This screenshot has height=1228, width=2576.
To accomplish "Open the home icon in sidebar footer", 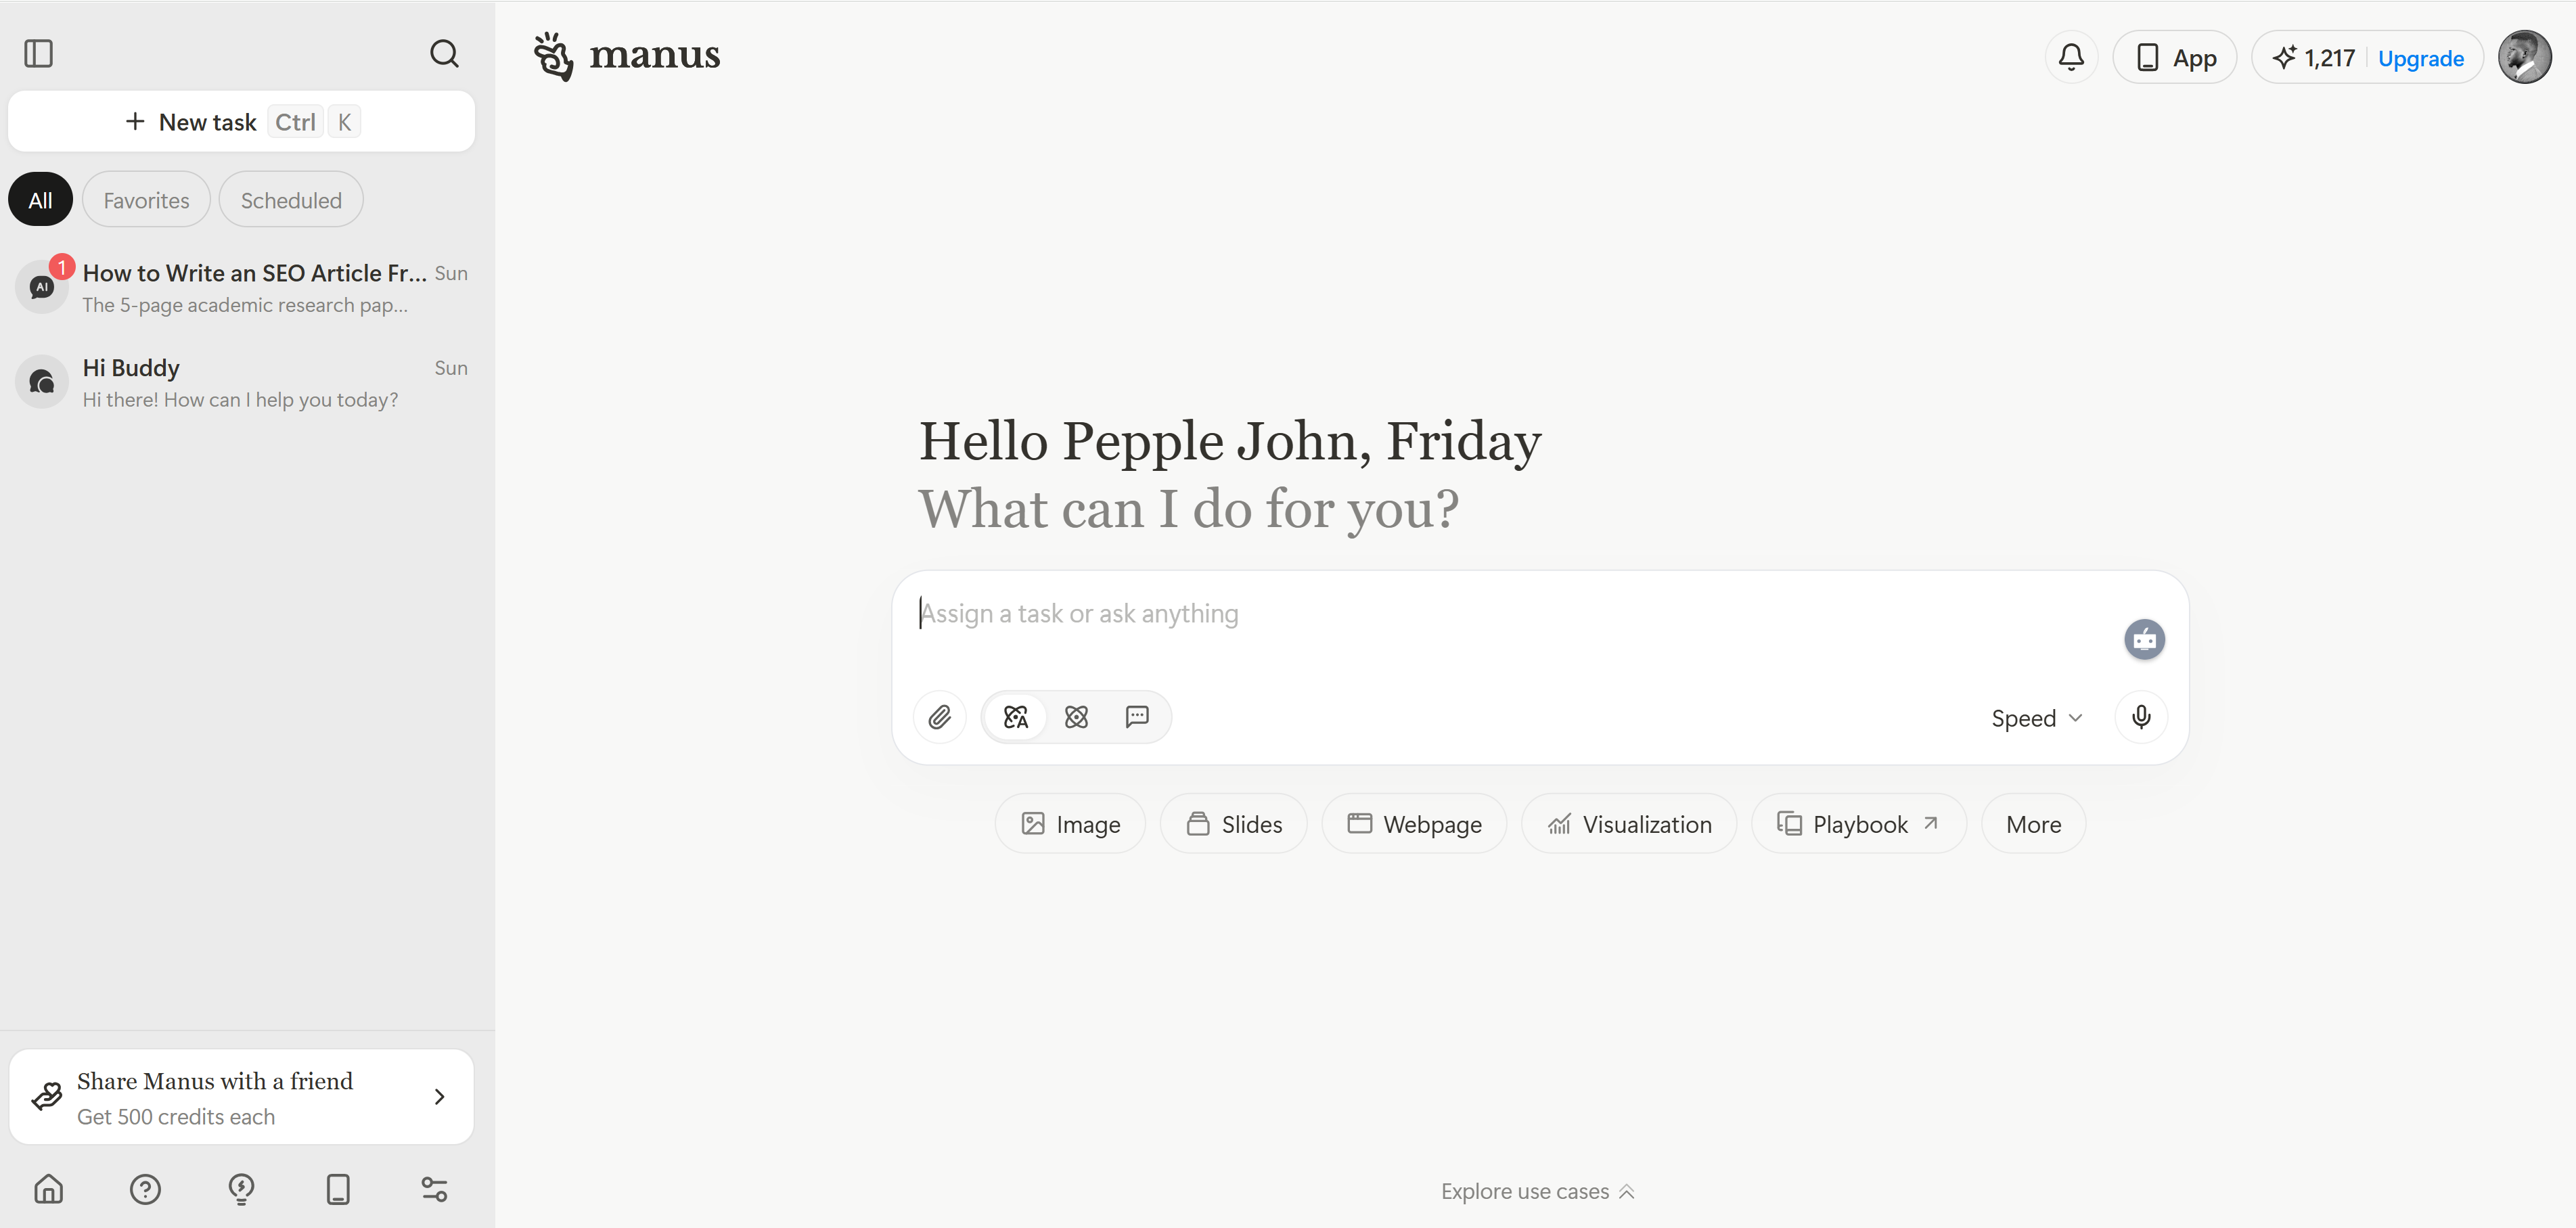I will coord(48,1189).
